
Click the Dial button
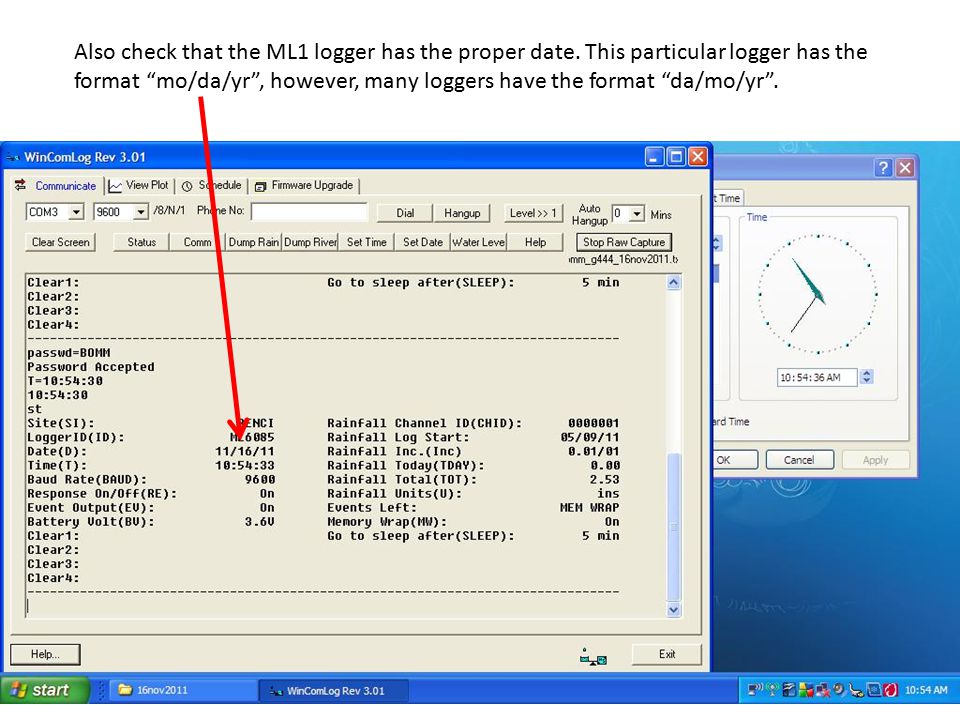tap(405, 213)
